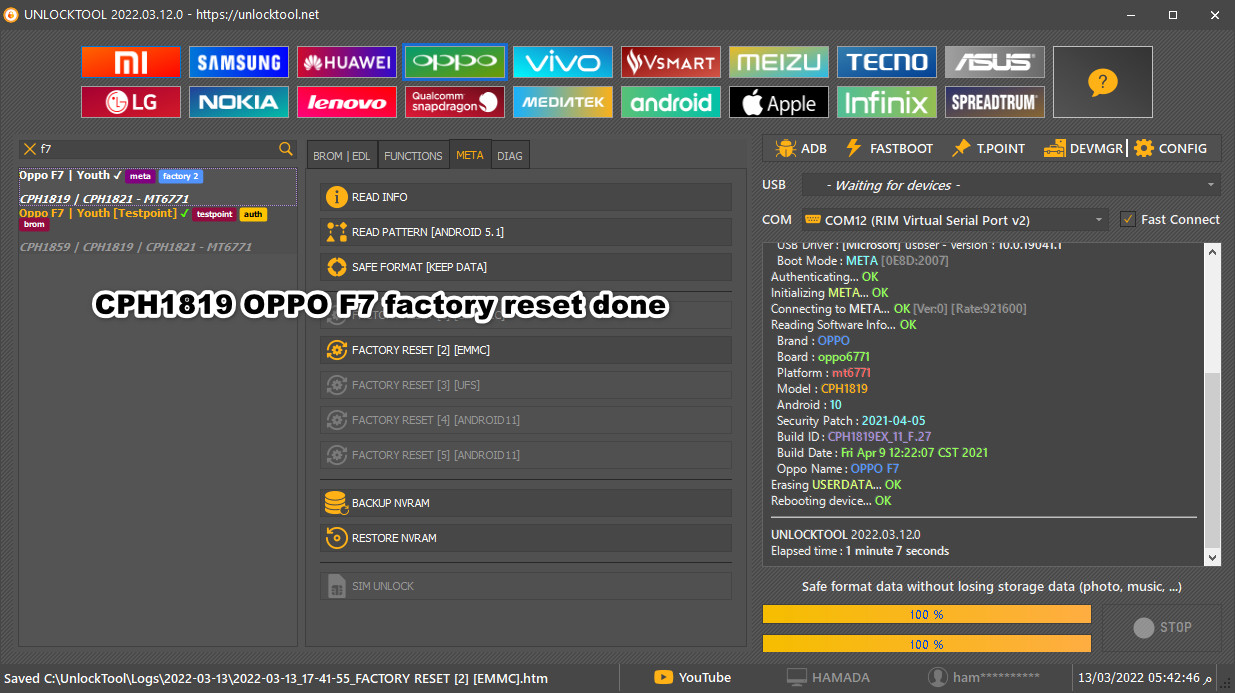
Task: Open CONFIG settings
Action: pos(1170,148)
